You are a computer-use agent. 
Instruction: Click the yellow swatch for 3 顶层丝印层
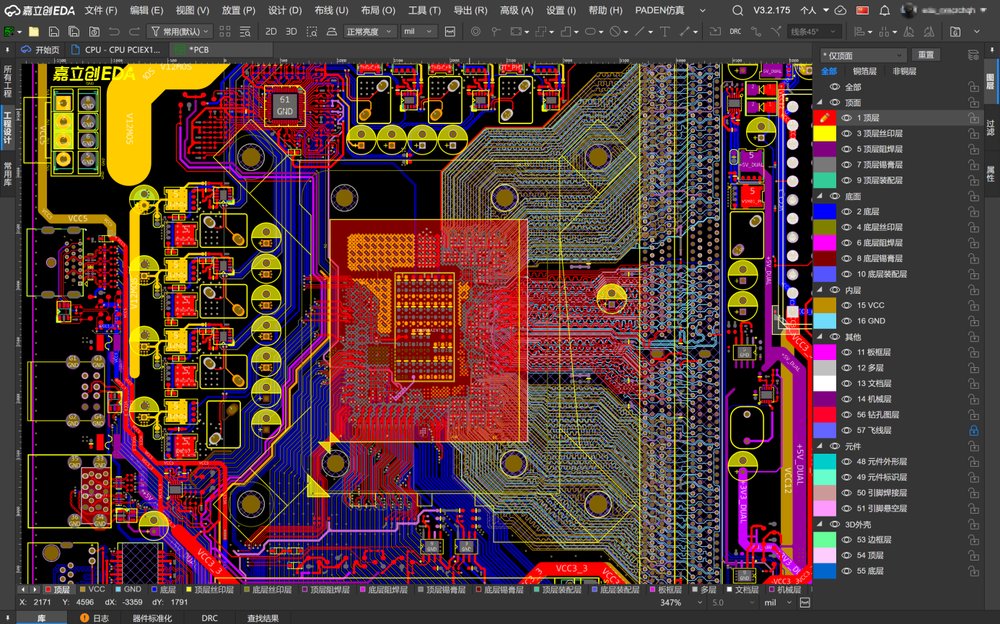pos(825,133)
